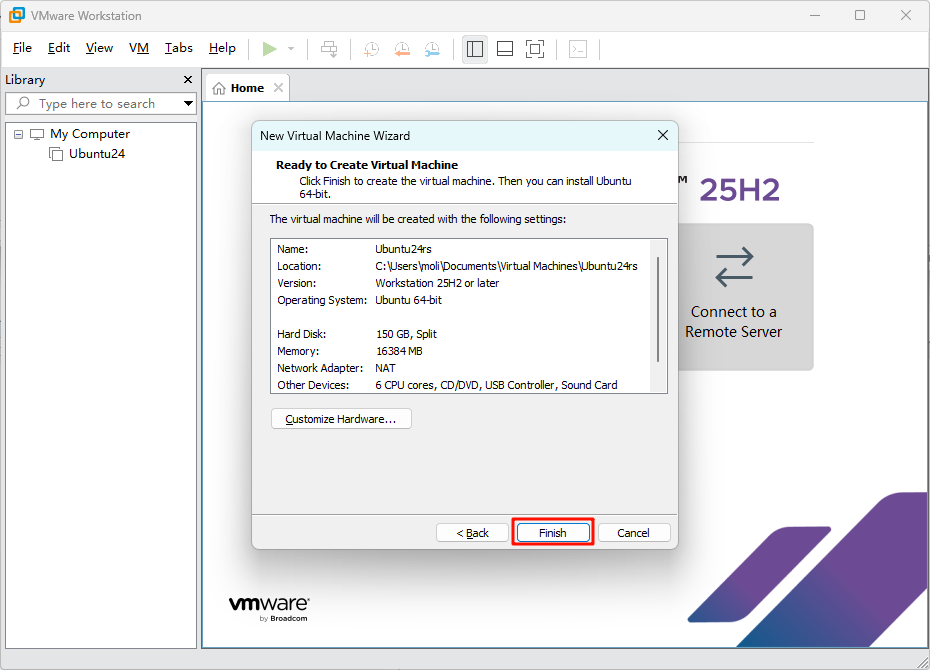The width and height of the screenshot is (930, 670).
Task: Minimize the VMware Workstation window
Action: click(815, 15)
